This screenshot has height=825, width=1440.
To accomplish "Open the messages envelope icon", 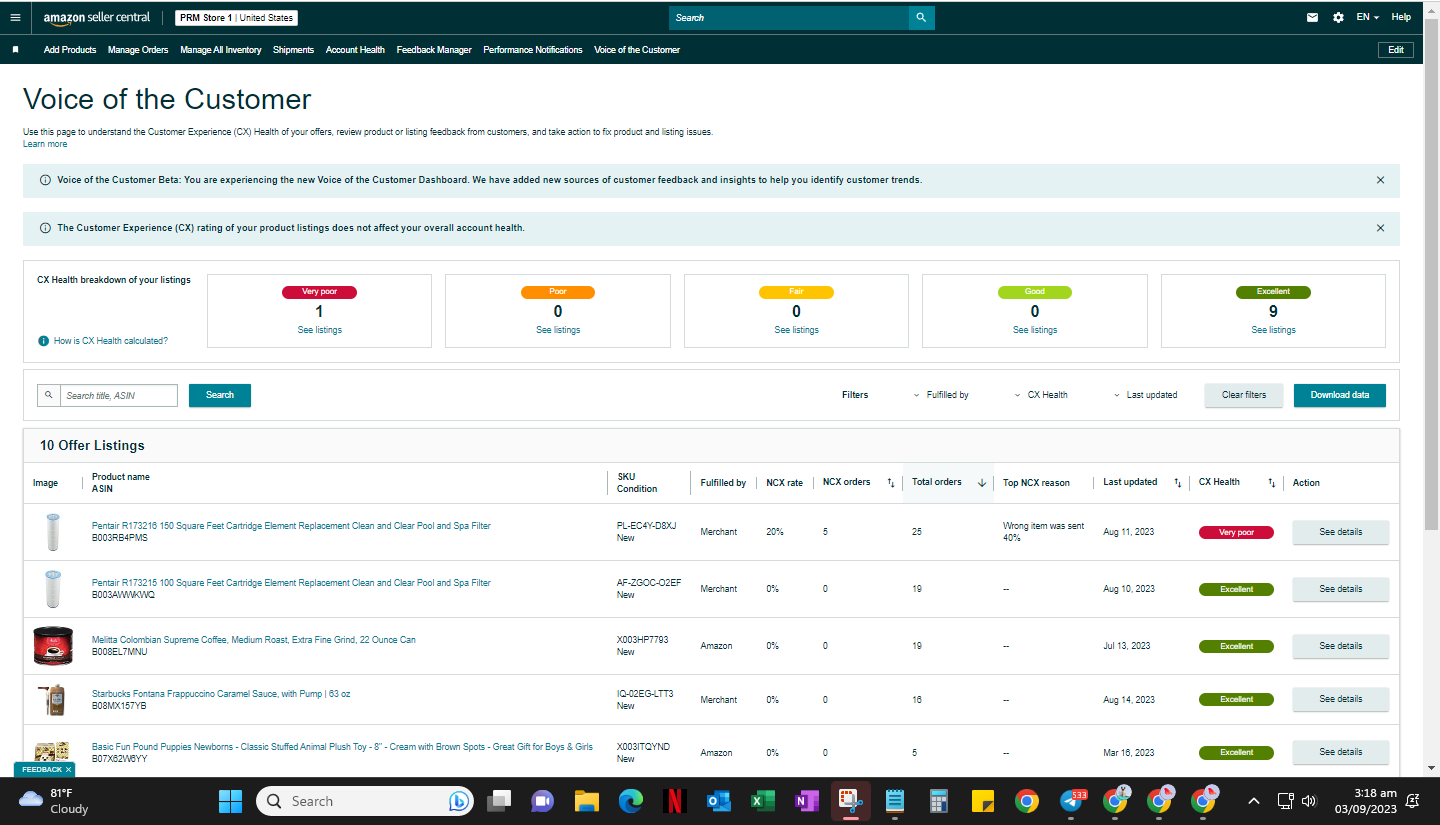I will click(1312, 17).
